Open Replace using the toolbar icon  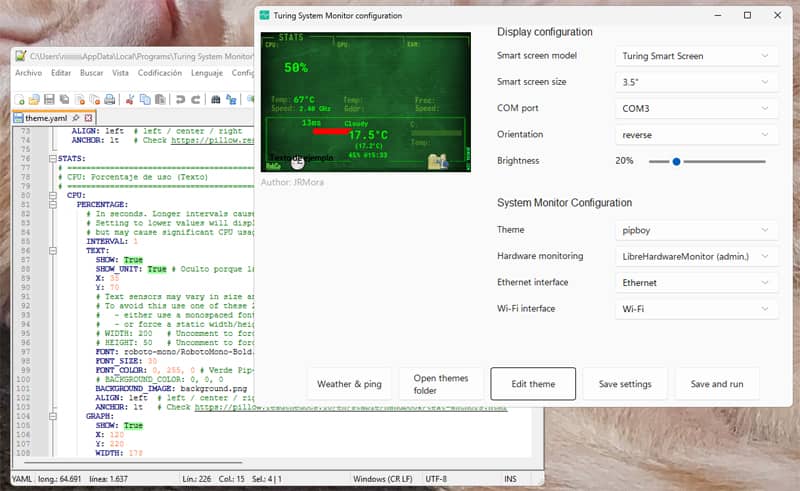pos(231,100)
